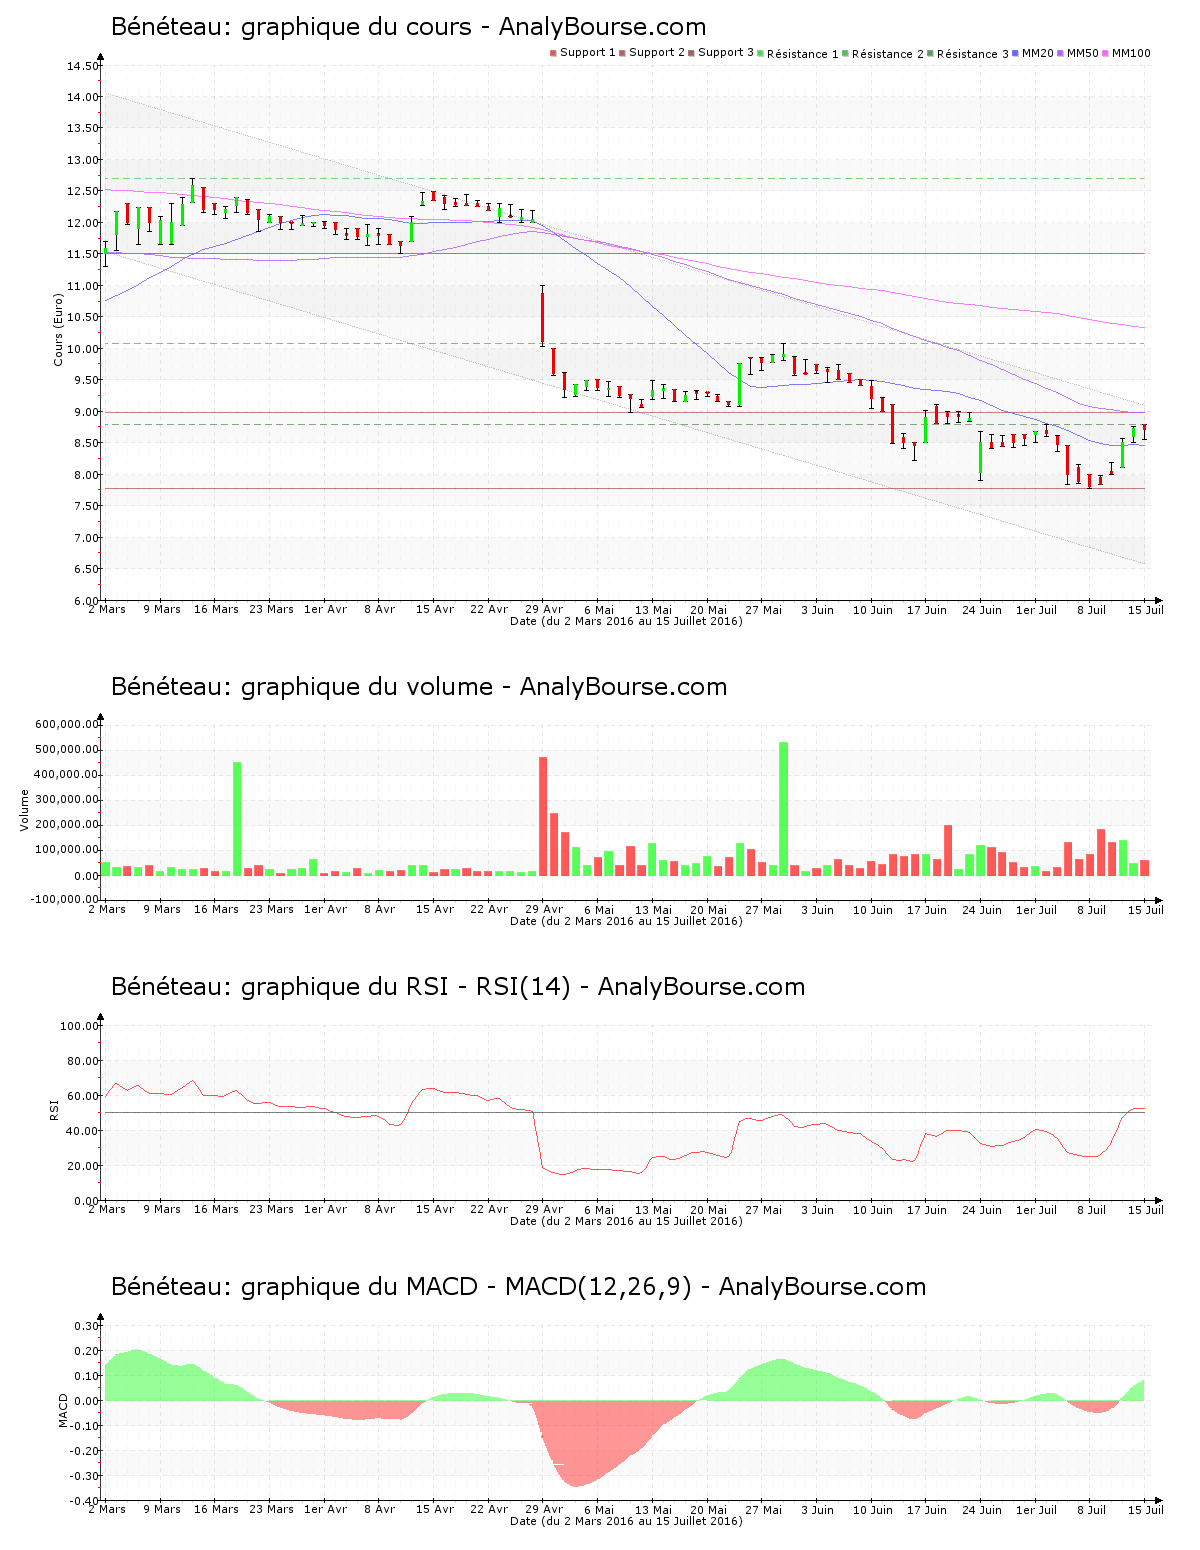
Task: Click the 'Volume' vertical axis title
Action: click(x=25, y=810)
